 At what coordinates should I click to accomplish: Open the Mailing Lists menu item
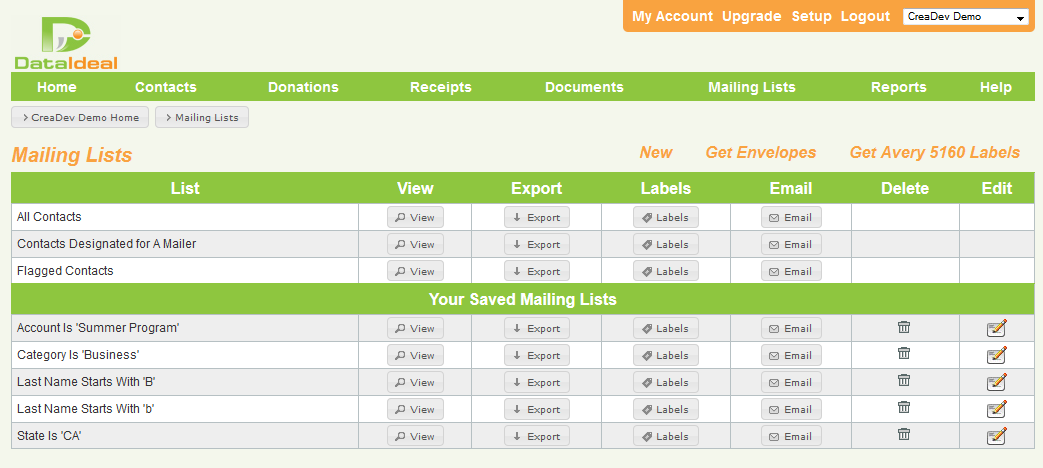coord(752,87)
